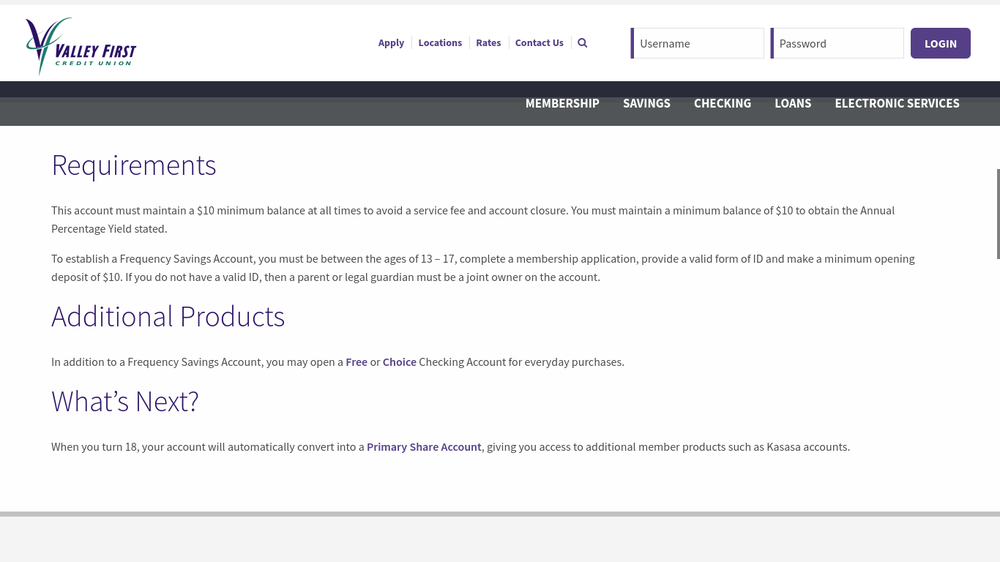Open the Apply link in header
1000x562 pixels.
(x=391, y=43)
